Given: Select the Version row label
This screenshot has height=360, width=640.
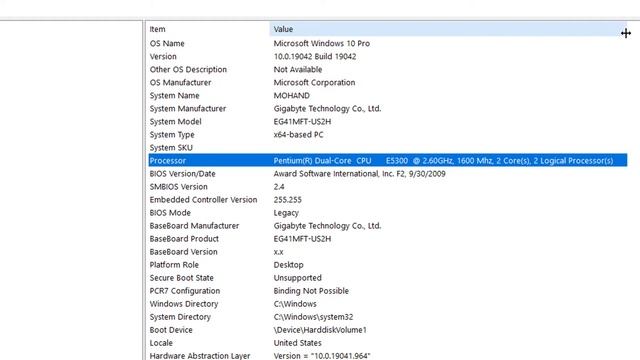Looking at the screenshot, I should click(x=163, y=56).
